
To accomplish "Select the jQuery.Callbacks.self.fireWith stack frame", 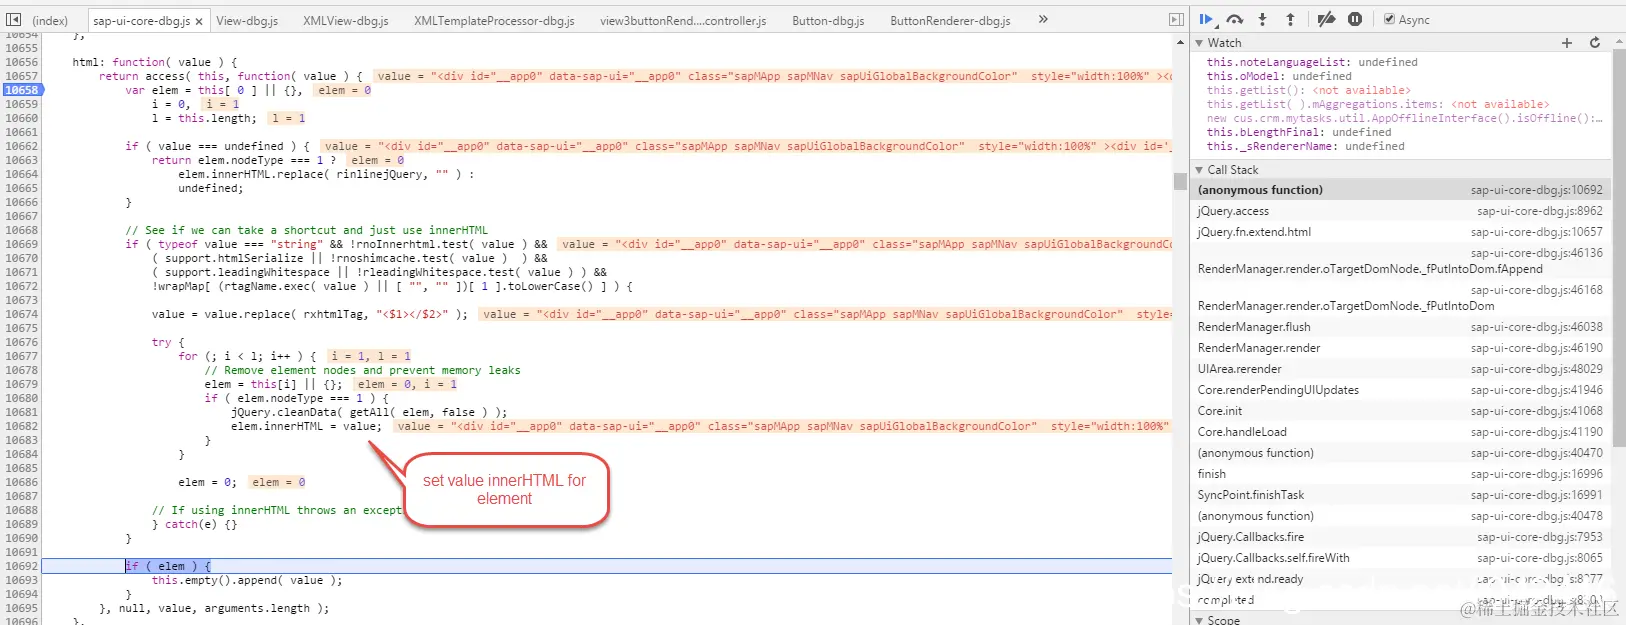I will tap(1400, 558).
